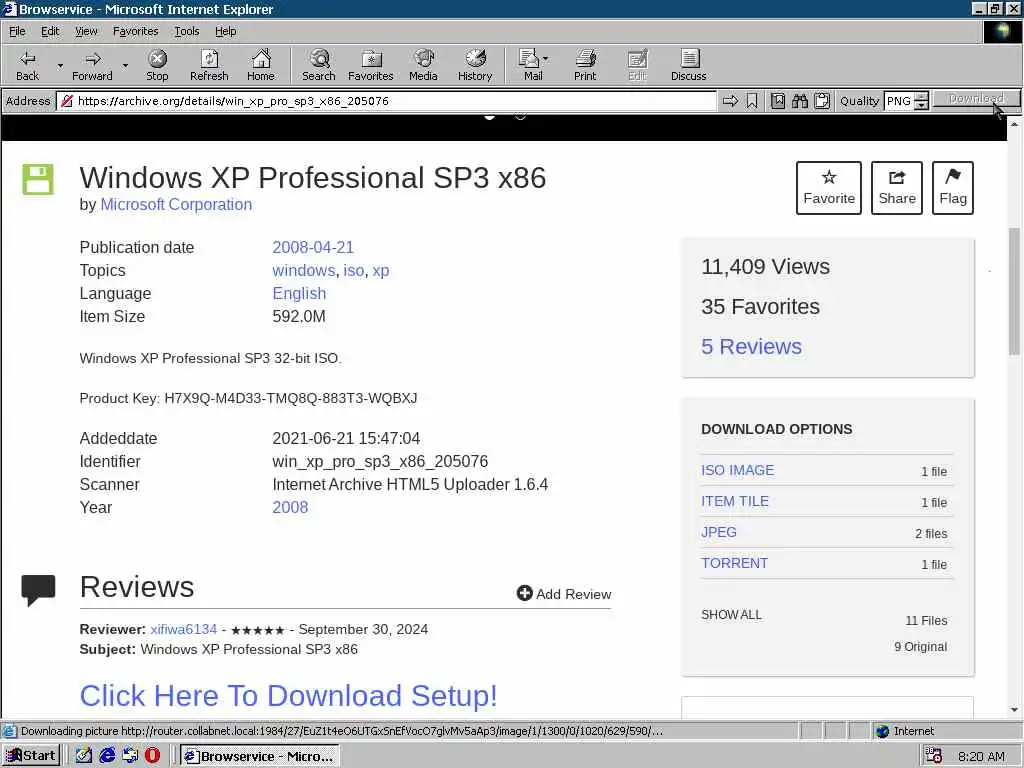Click the iso topic link

pos(353,270)
